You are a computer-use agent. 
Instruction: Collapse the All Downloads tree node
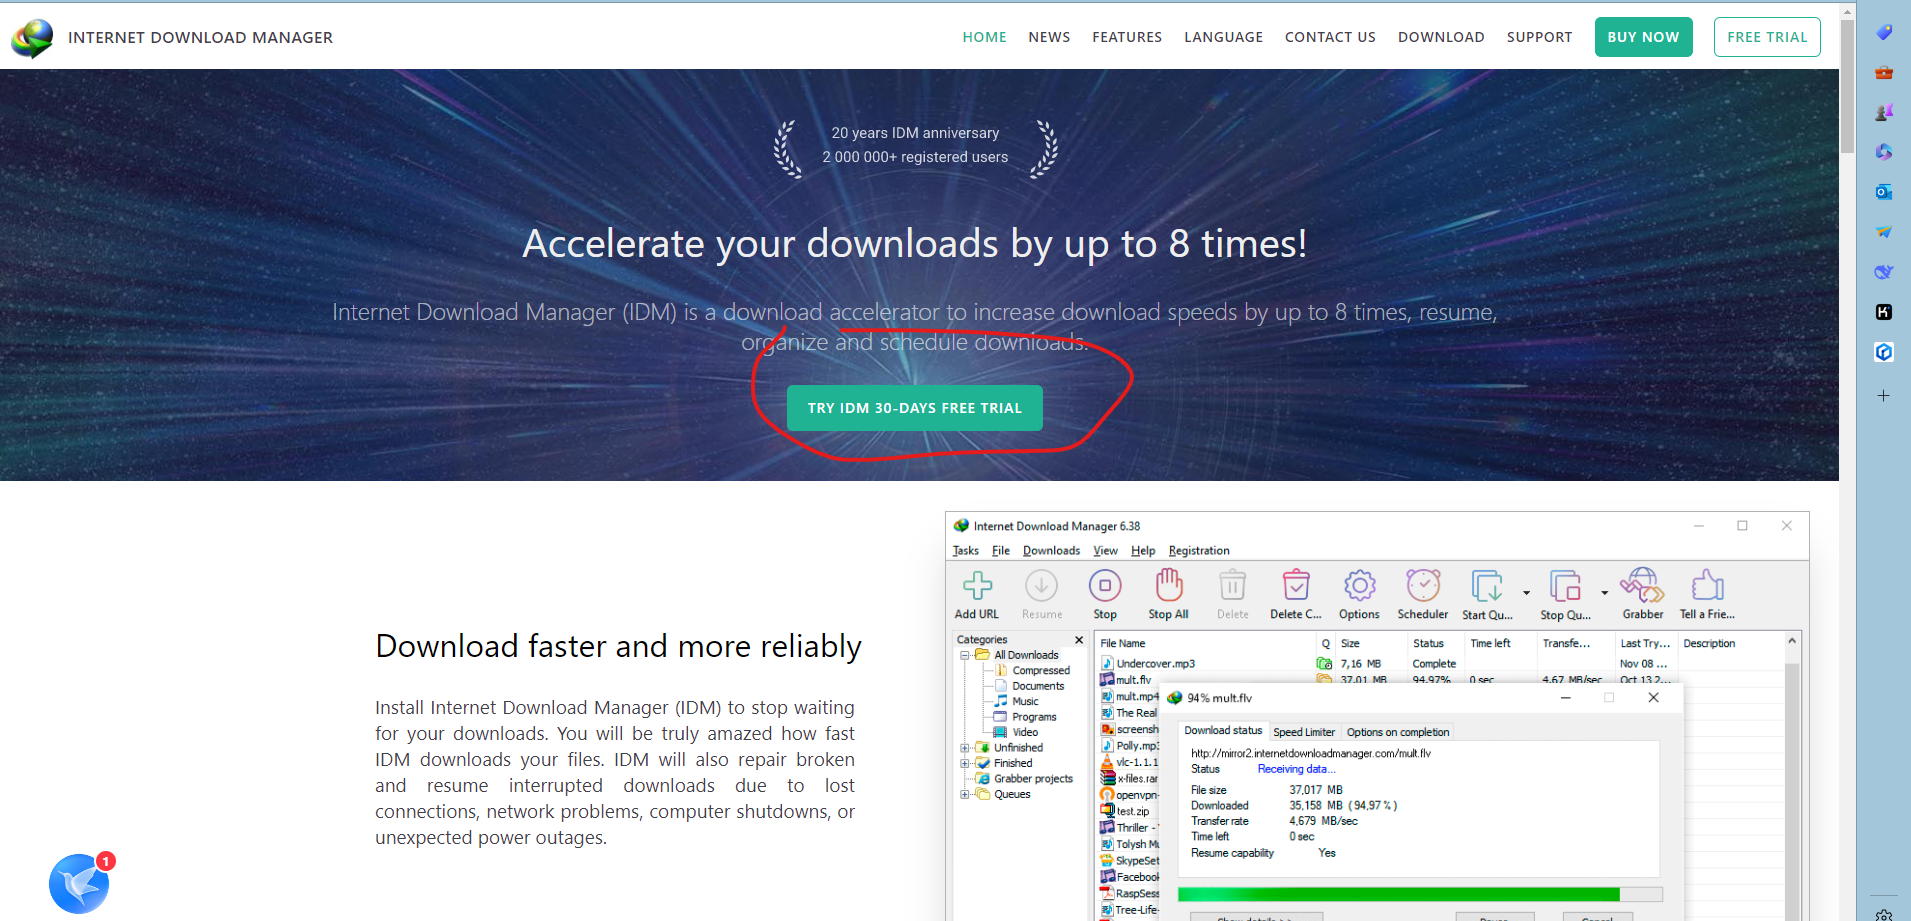965,656
